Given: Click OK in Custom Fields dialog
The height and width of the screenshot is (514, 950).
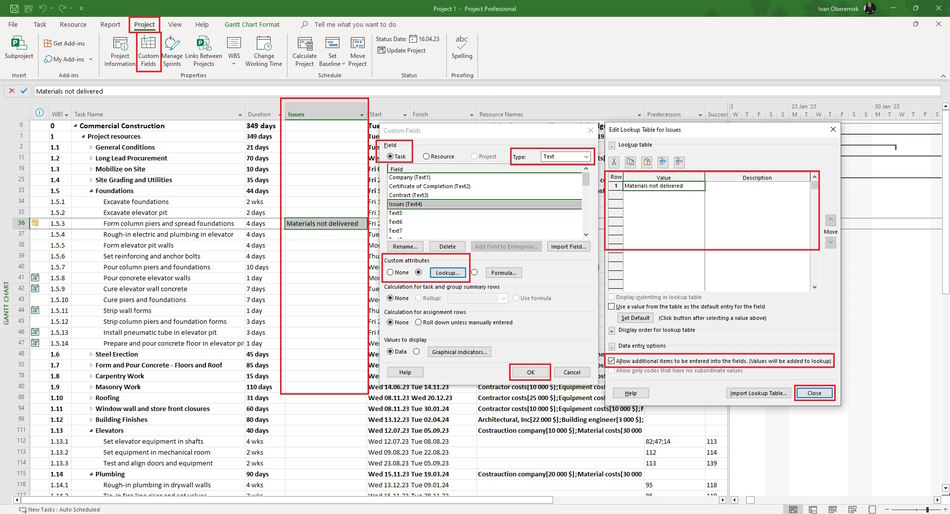Looking at the screenshot, I should point(530,372).
